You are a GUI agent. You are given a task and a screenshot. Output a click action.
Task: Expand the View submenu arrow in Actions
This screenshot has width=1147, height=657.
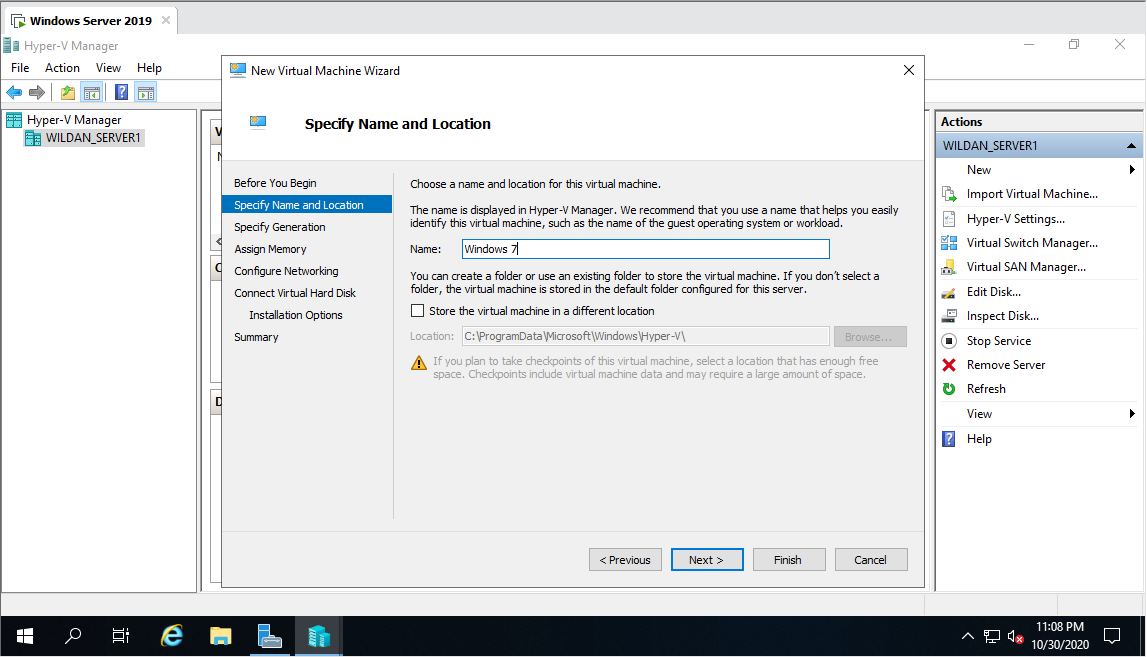(x=1132, y=414)
